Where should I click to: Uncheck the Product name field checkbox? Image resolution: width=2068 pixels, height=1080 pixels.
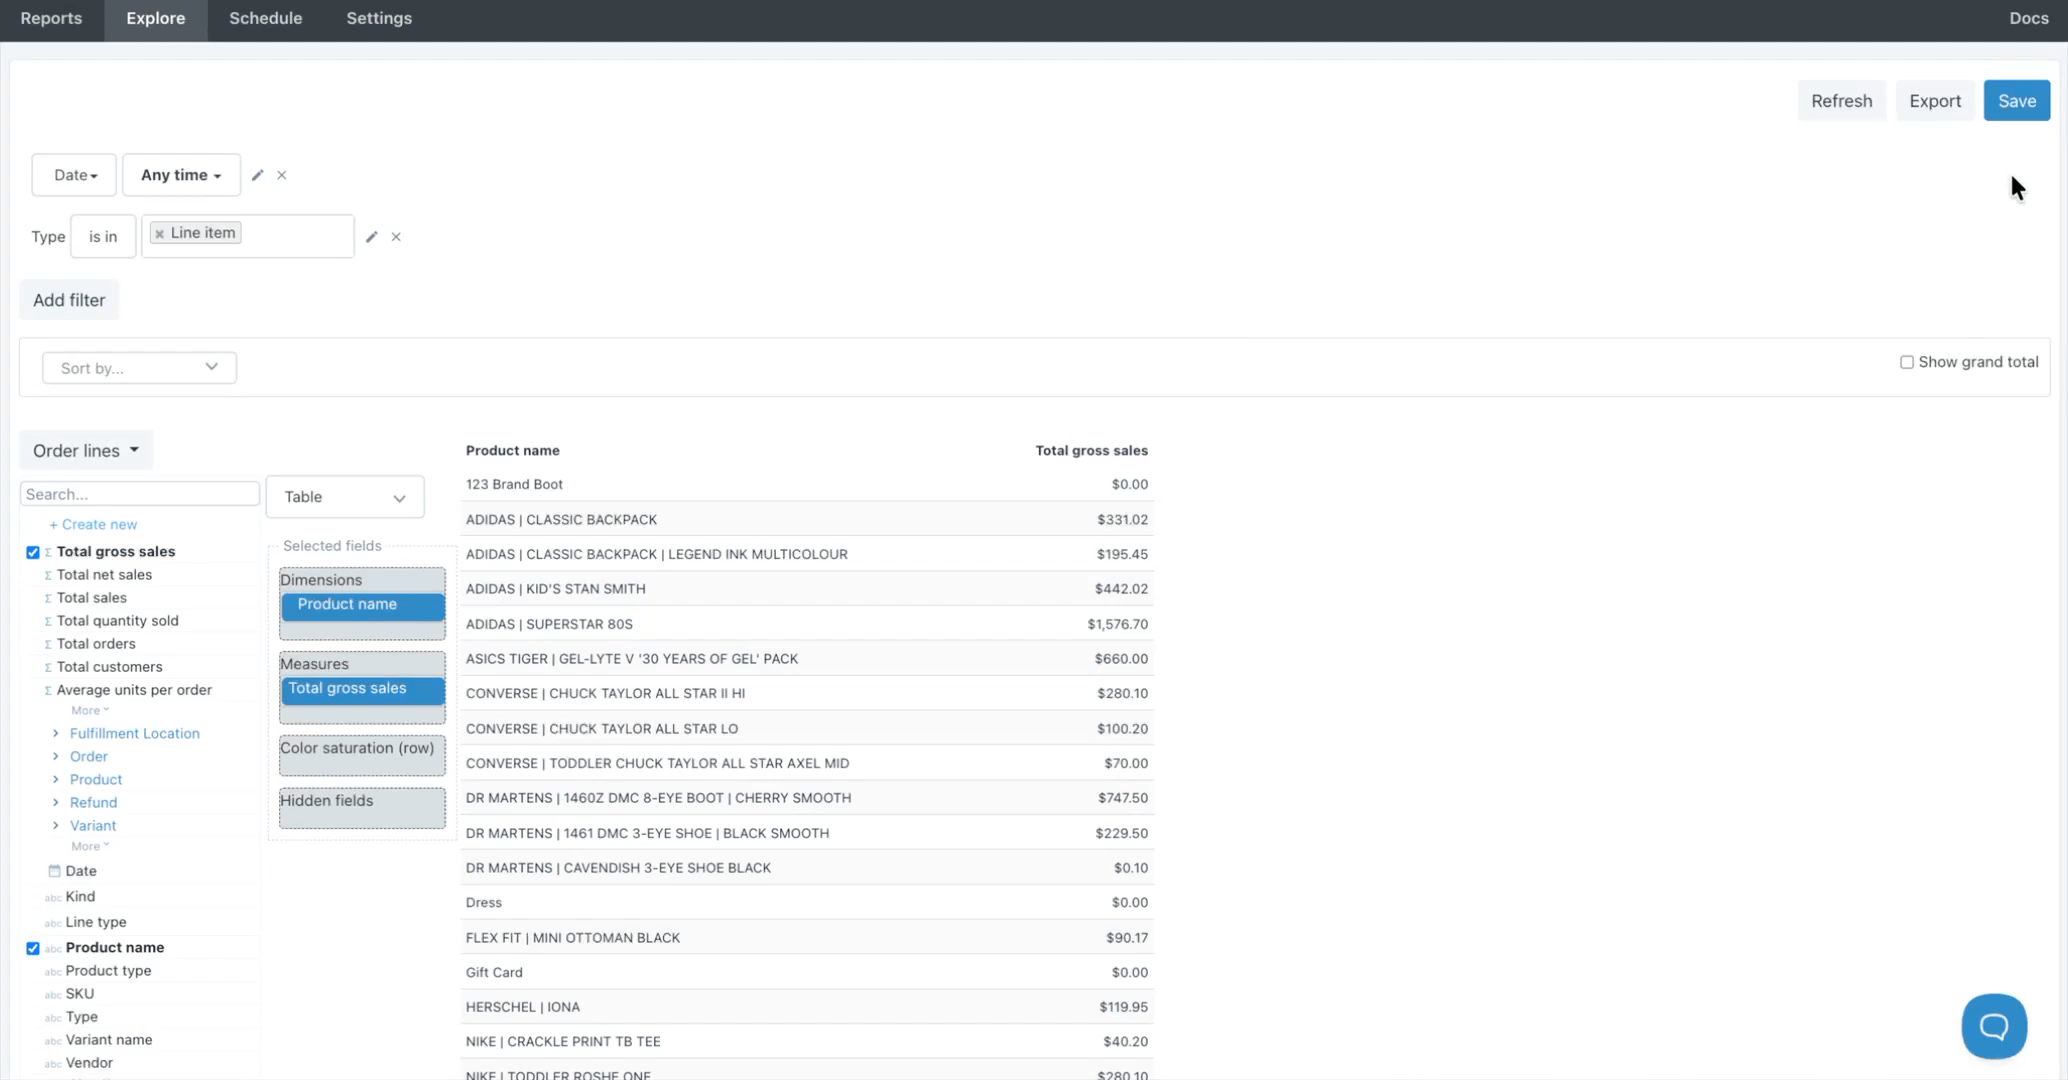33,948
